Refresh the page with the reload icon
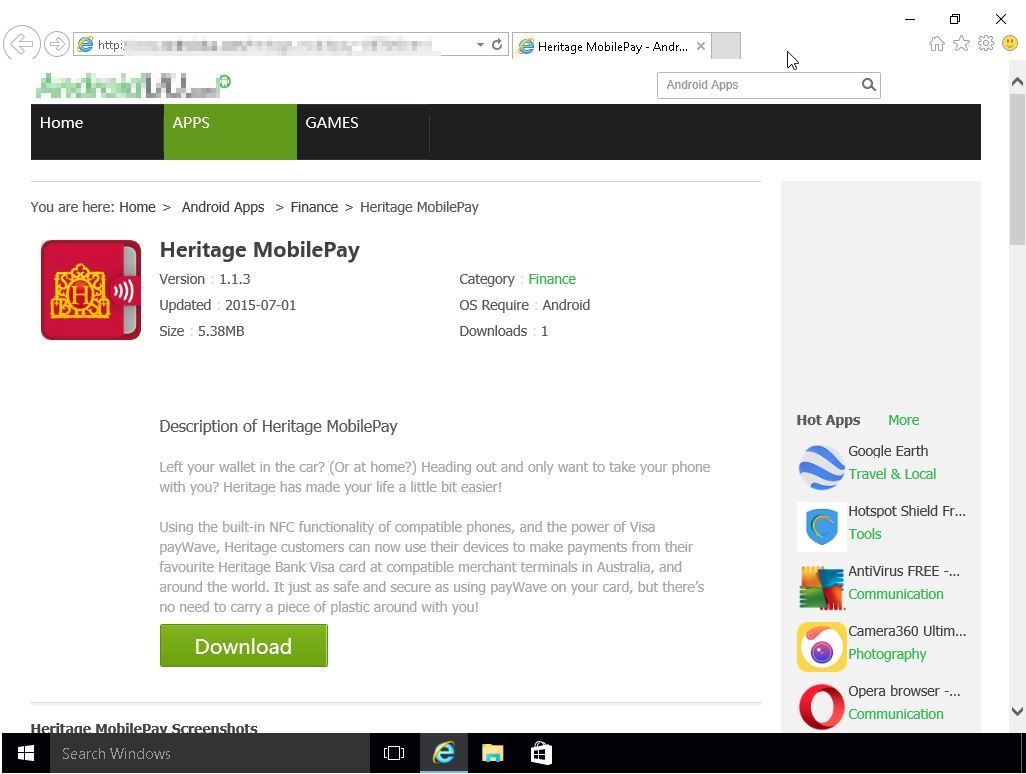This screenshot has height=774, width=1026. coord(497,44)
